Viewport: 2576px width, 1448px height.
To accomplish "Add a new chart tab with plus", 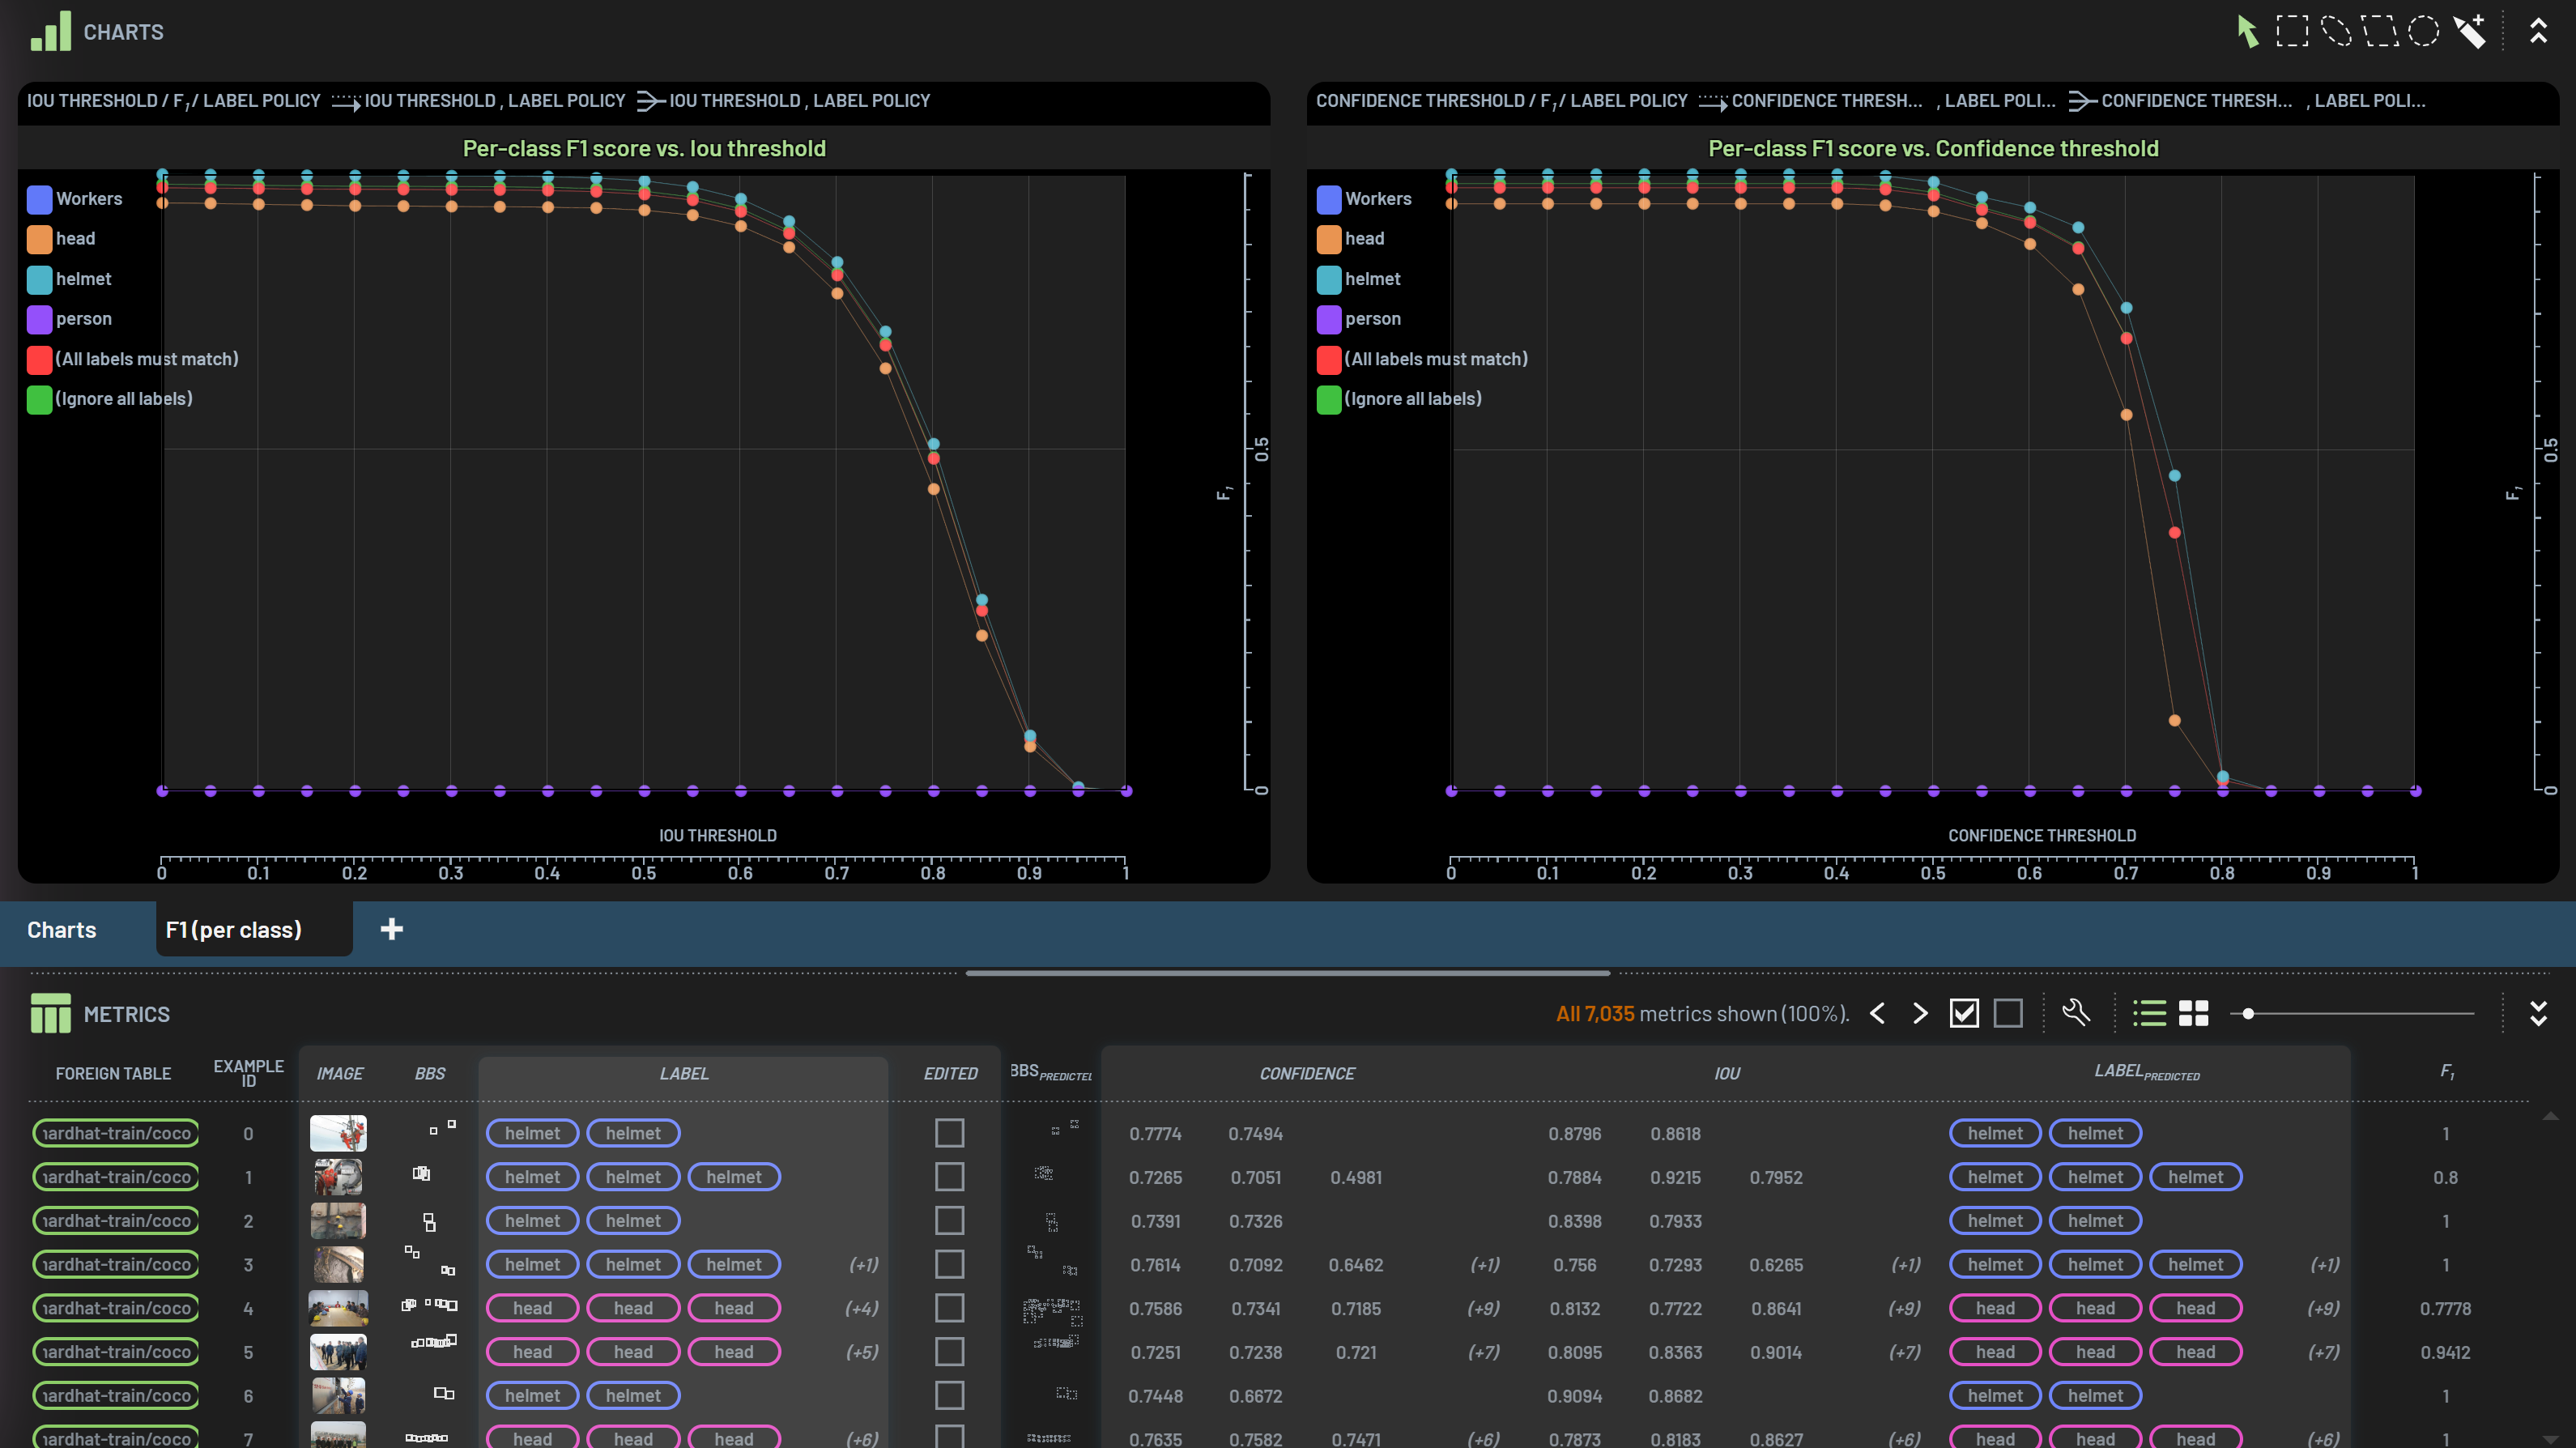I will (x=392, y=929).
